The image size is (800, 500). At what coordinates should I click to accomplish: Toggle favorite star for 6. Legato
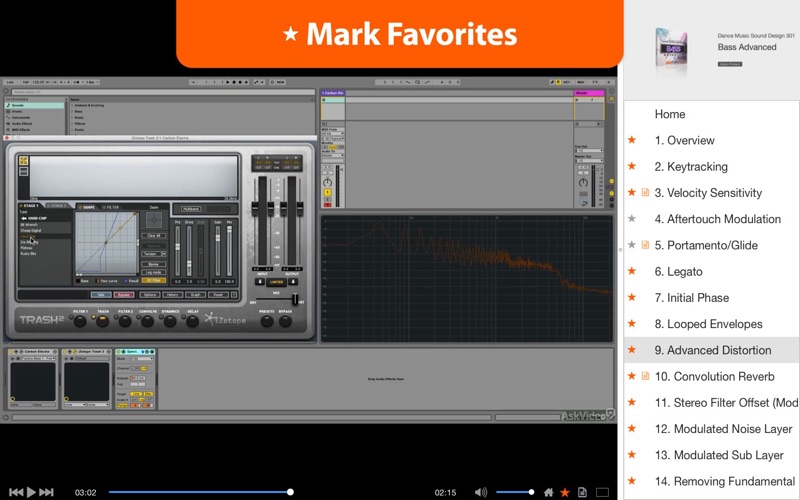tap(632, 271)
